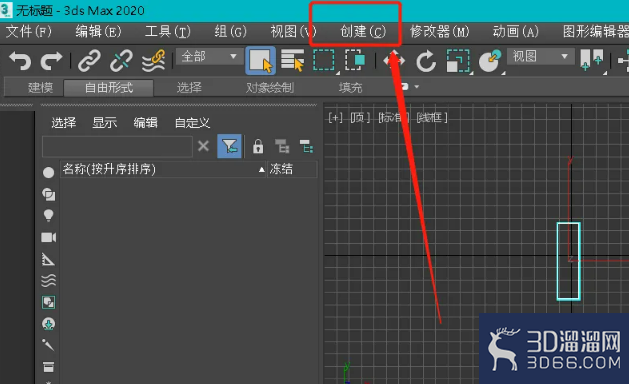Click the Select and Place tool

[x=490, y=61]
